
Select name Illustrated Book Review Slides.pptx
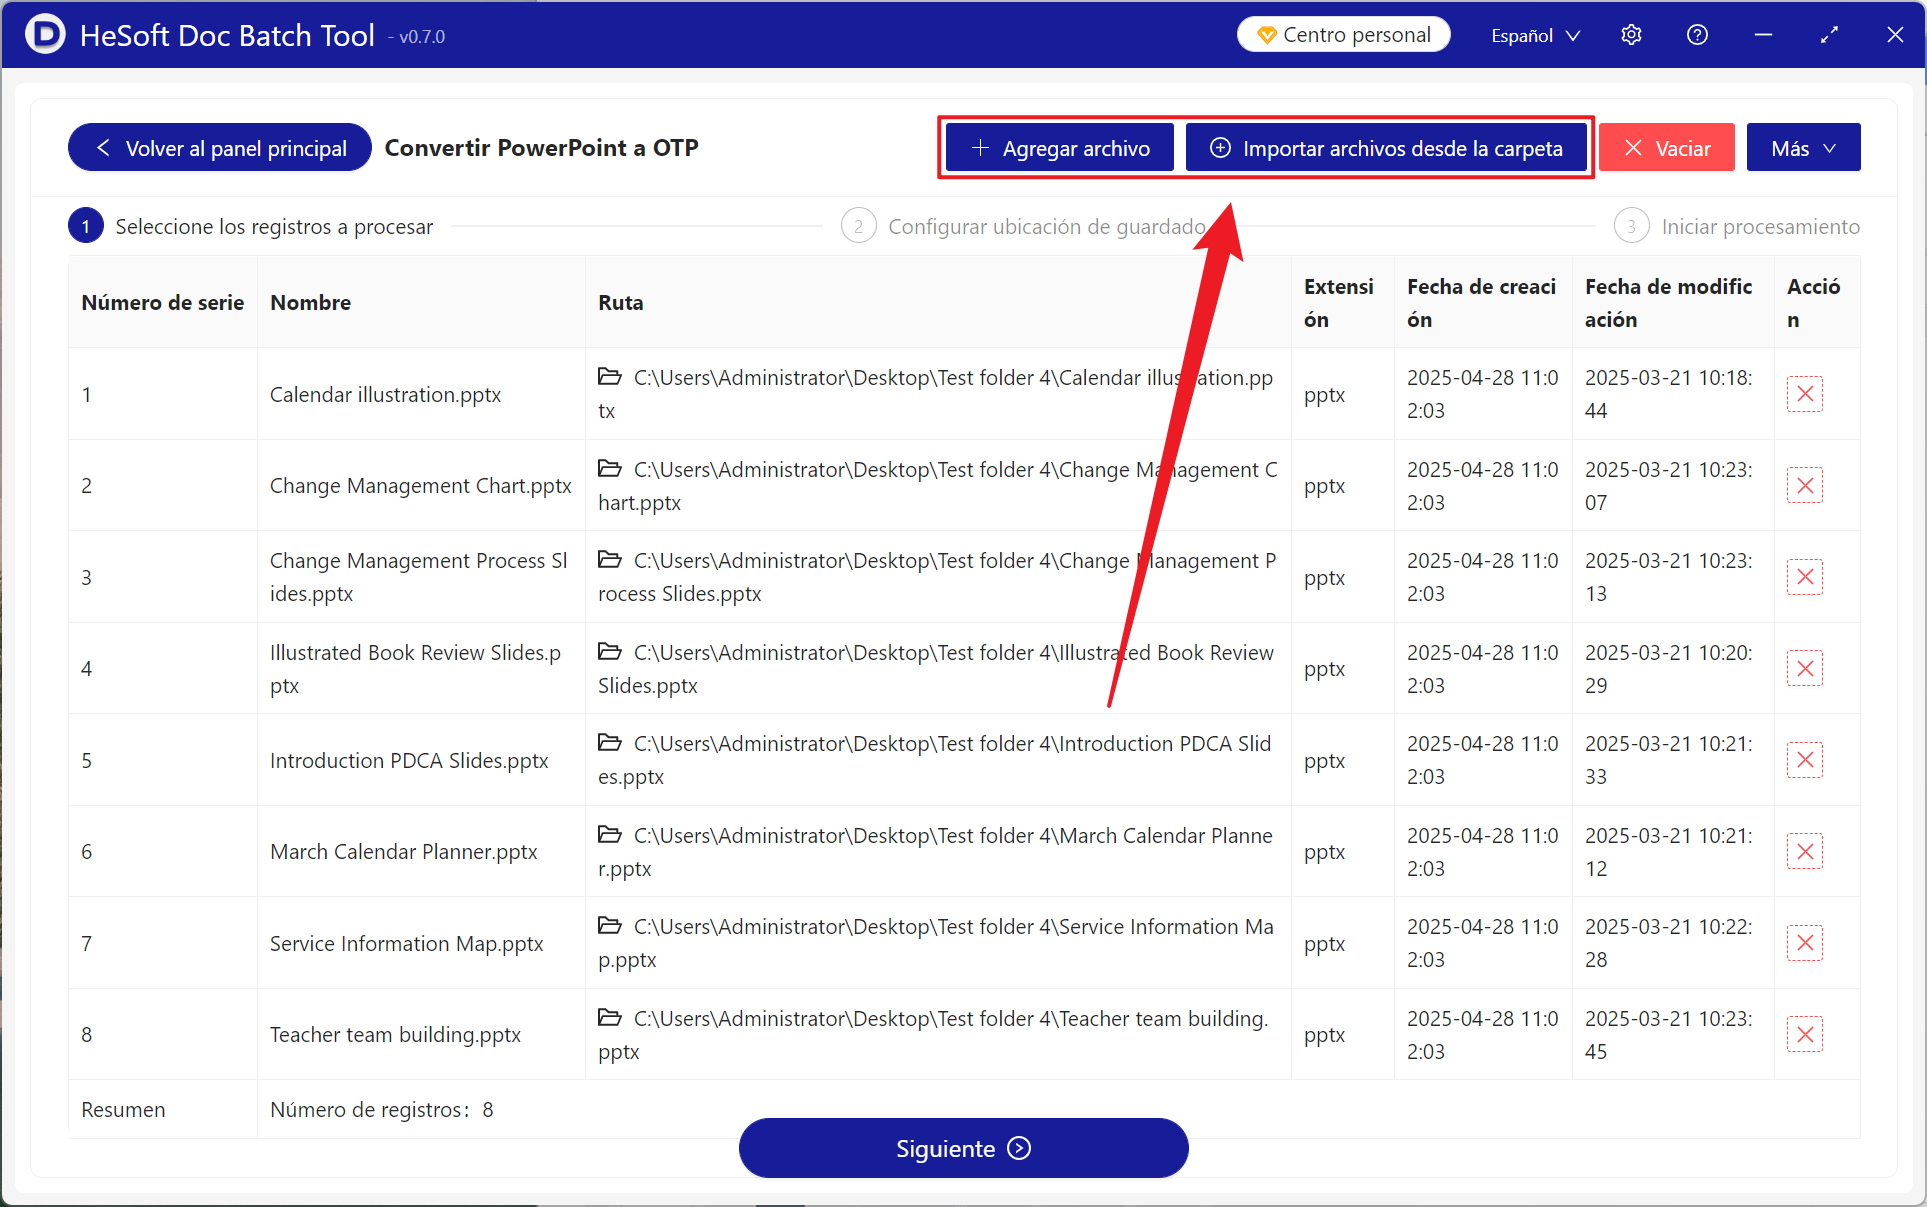pyautogui.click(x=415, y=669)
